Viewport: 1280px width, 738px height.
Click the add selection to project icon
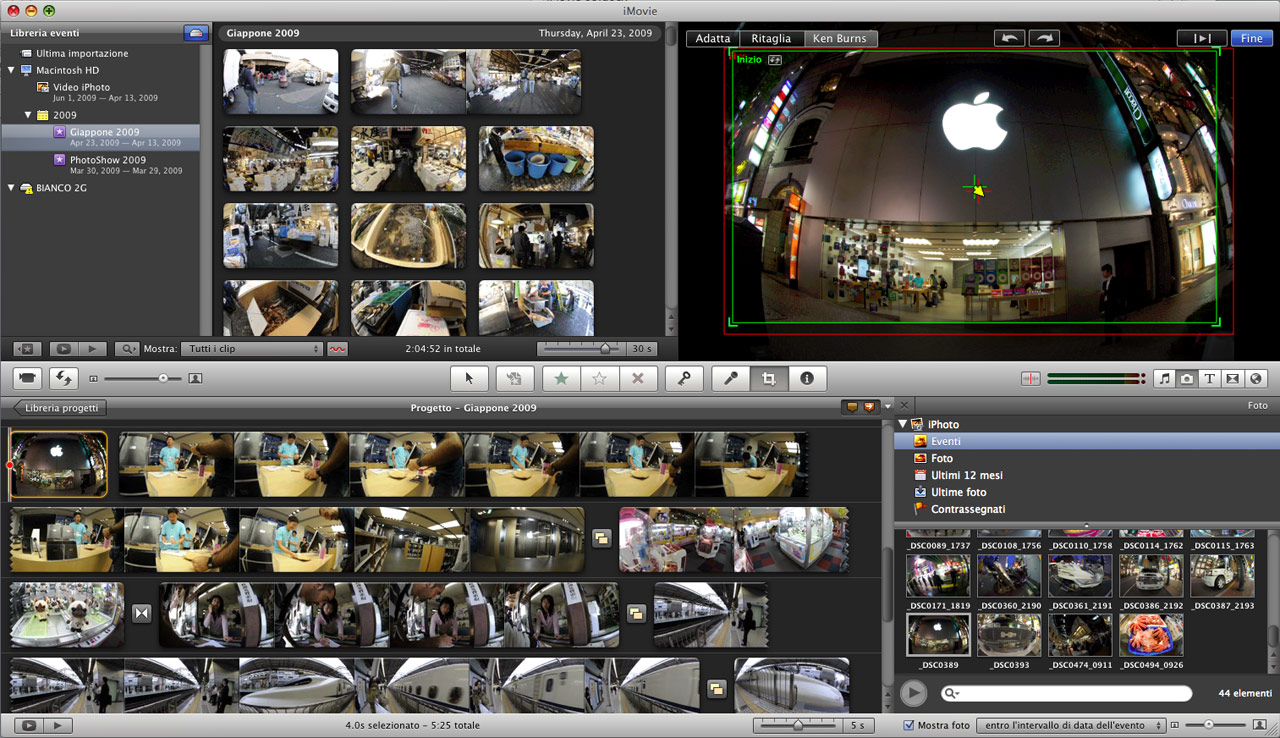(514, 378)
